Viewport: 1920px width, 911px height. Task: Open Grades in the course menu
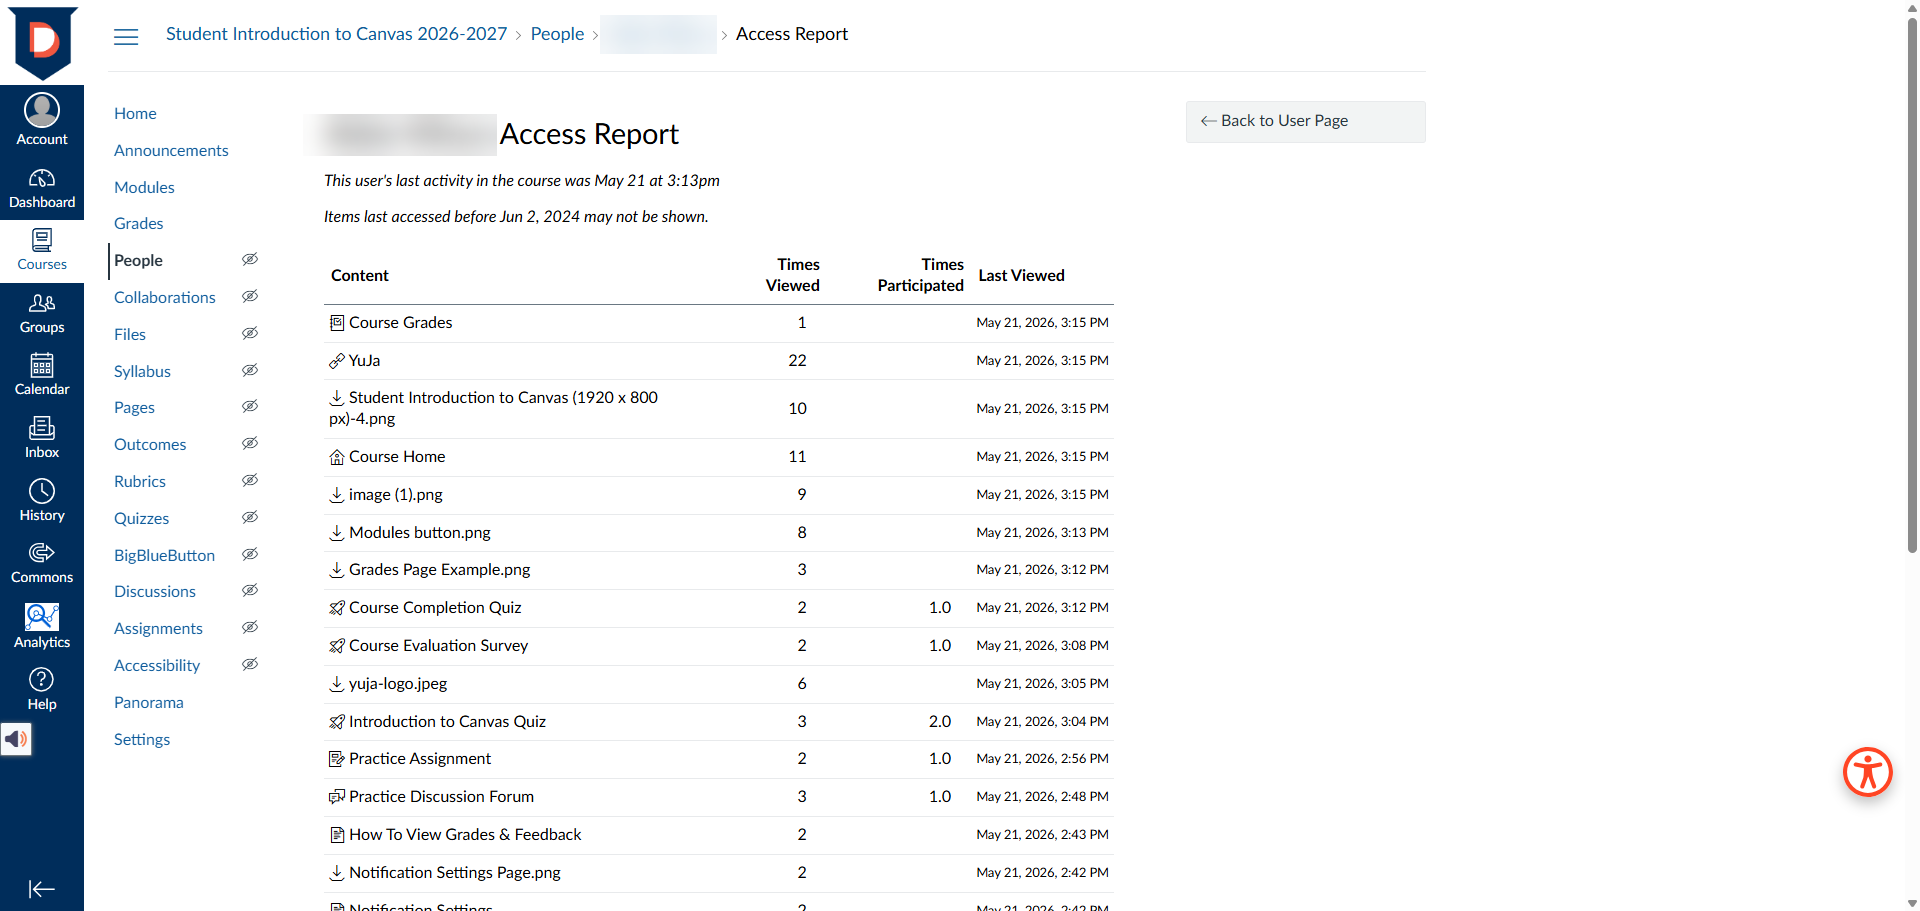coord(138,223)
